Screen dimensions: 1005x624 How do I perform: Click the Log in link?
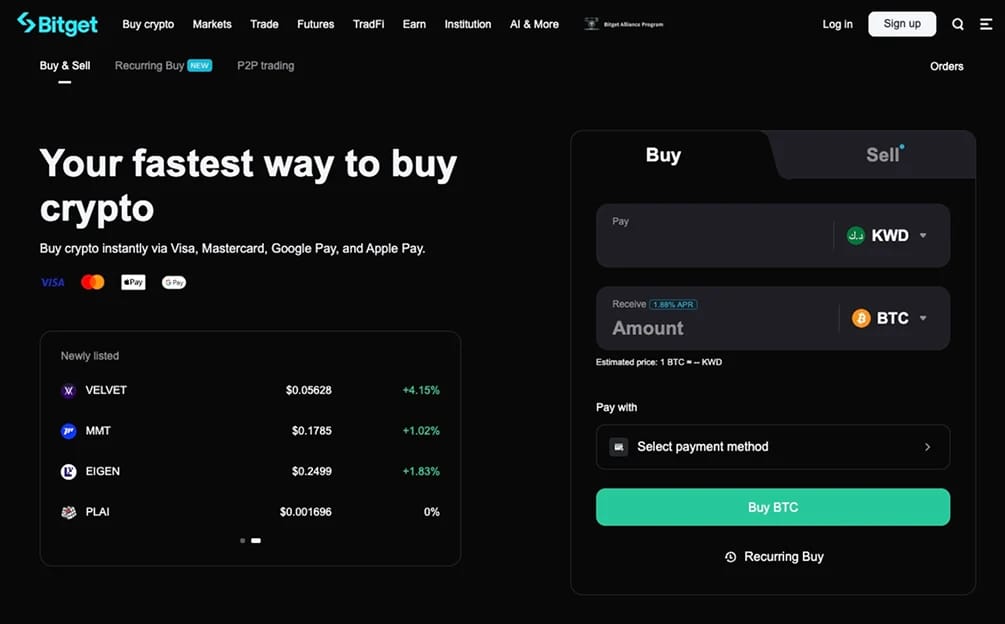[x=838, y=24]
